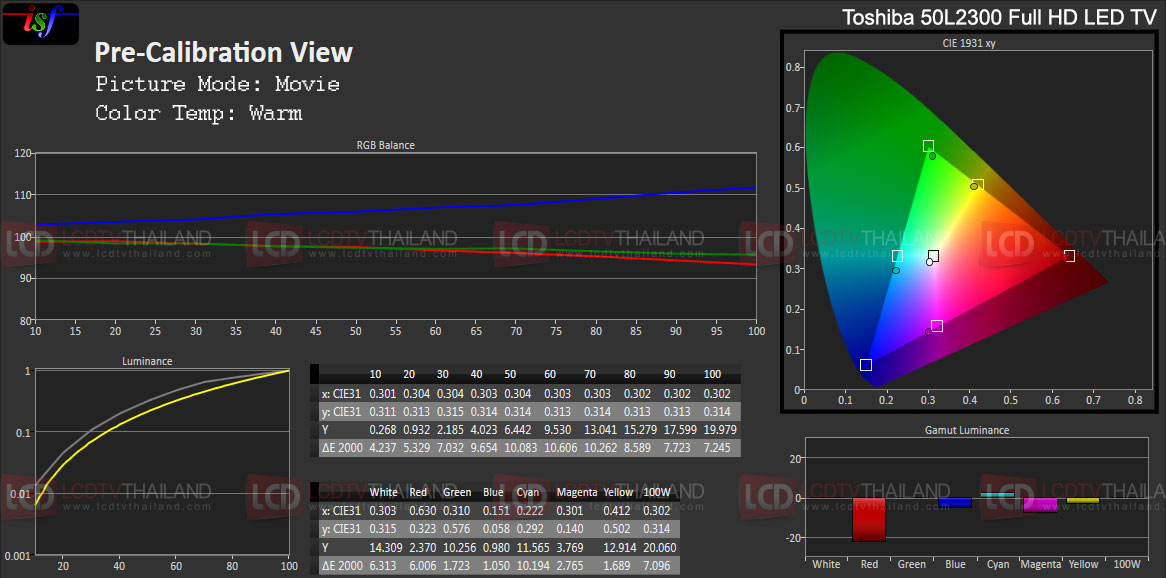This screenshot has height=578, width=1166.
Task: Click the magenta bar in Gamut Luminance chart
Action: tap(1040, 504)
